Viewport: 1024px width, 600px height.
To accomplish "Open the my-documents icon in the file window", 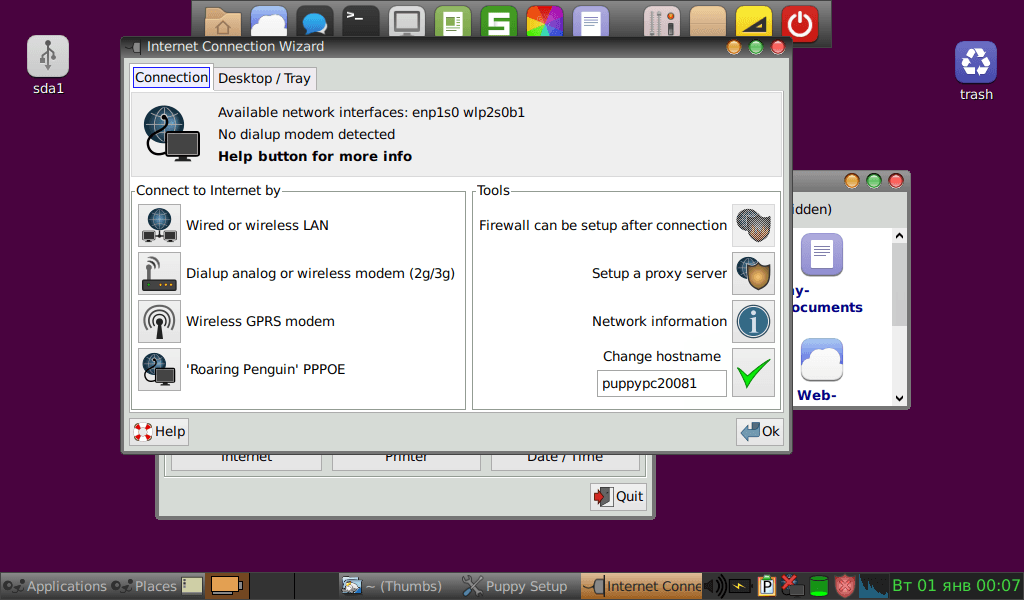I will (822, 255).
